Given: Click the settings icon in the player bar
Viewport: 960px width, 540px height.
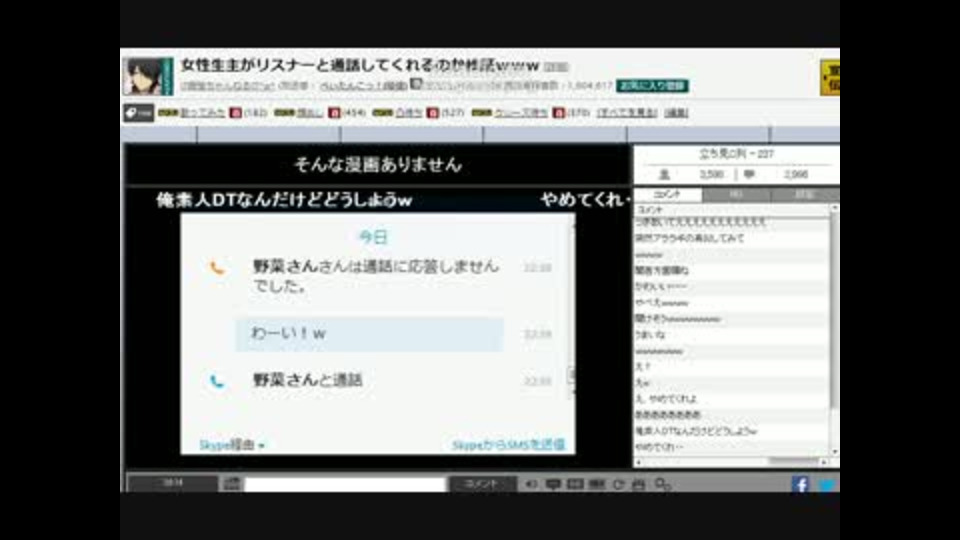Looking at the screenshot, I should 662,484.
